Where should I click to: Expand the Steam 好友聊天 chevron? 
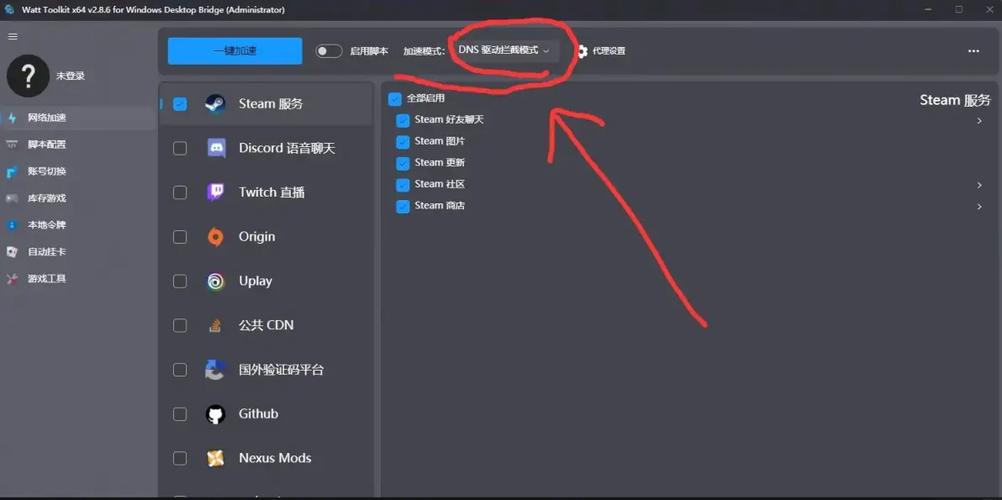979,121
